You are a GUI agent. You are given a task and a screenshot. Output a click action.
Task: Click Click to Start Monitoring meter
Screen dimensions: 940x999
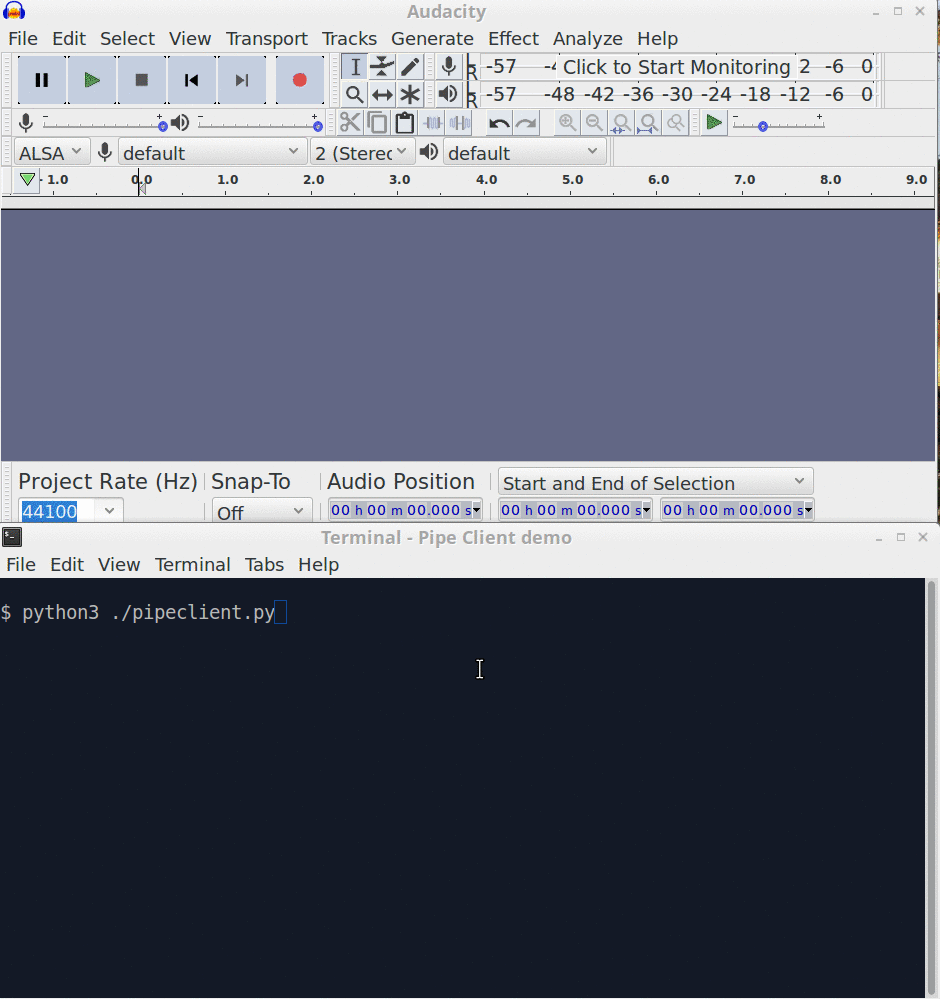click(676, 67)
